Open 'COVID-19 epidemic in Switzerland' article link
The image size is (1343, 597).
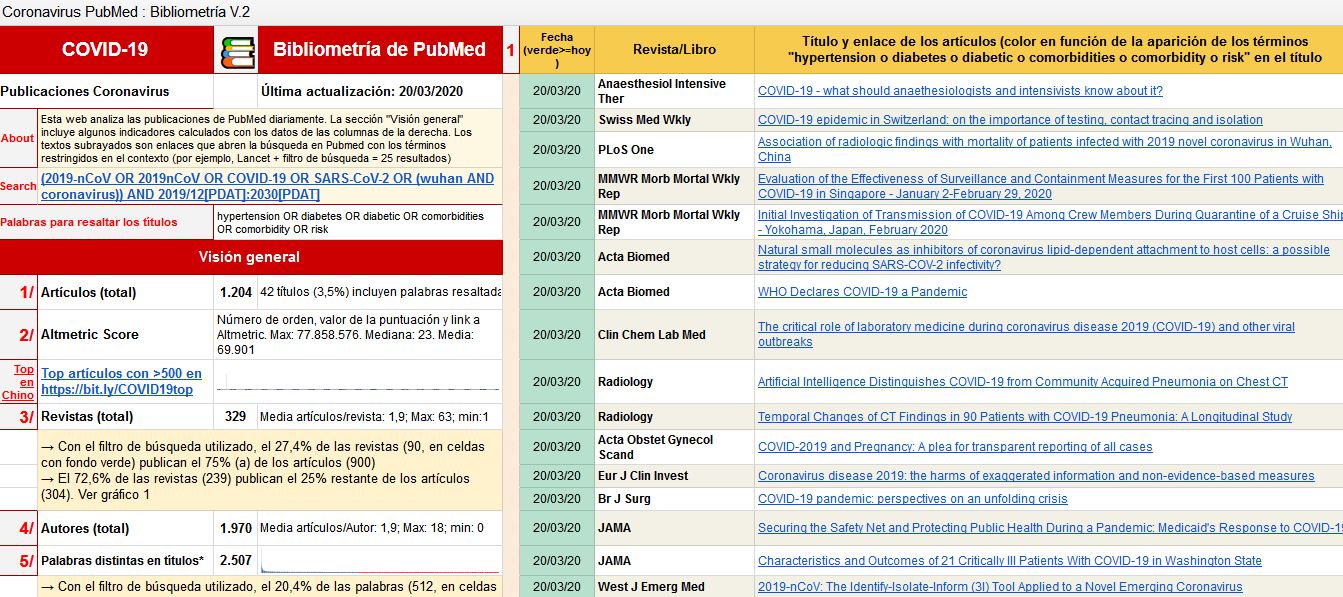pyautogui.click(x=1009, y=120)
